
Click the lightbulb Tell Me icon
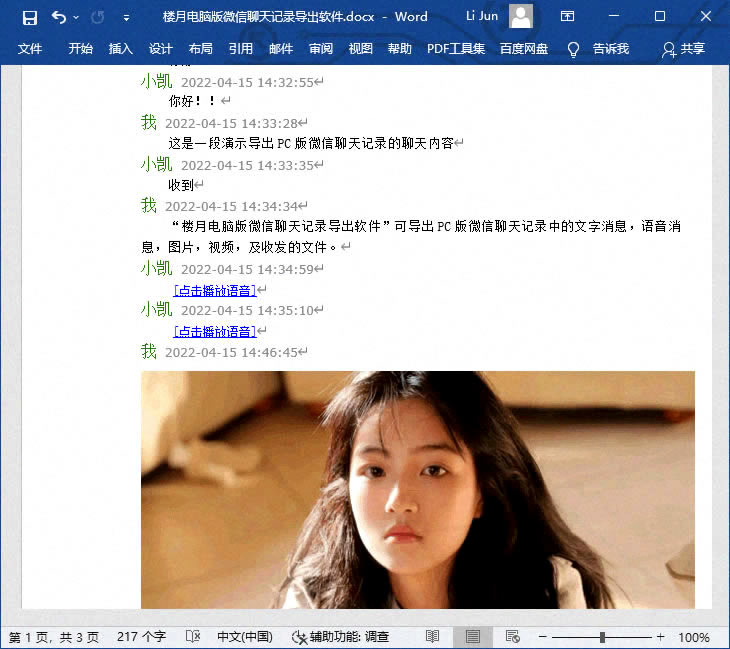tap(573, 49)
